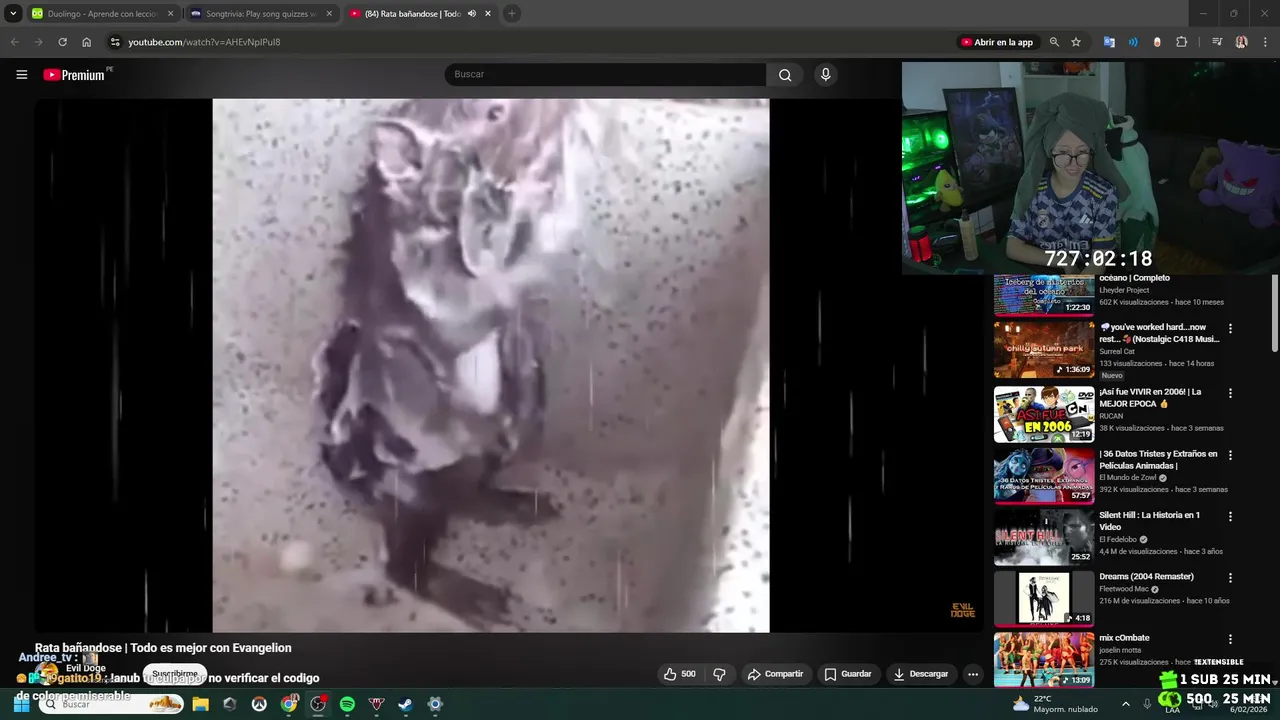The width and height of the screenshot is (1280, 720).
Task: Open Silent Hill: La Historia en 1 Video
Action: pos(1149,520)
